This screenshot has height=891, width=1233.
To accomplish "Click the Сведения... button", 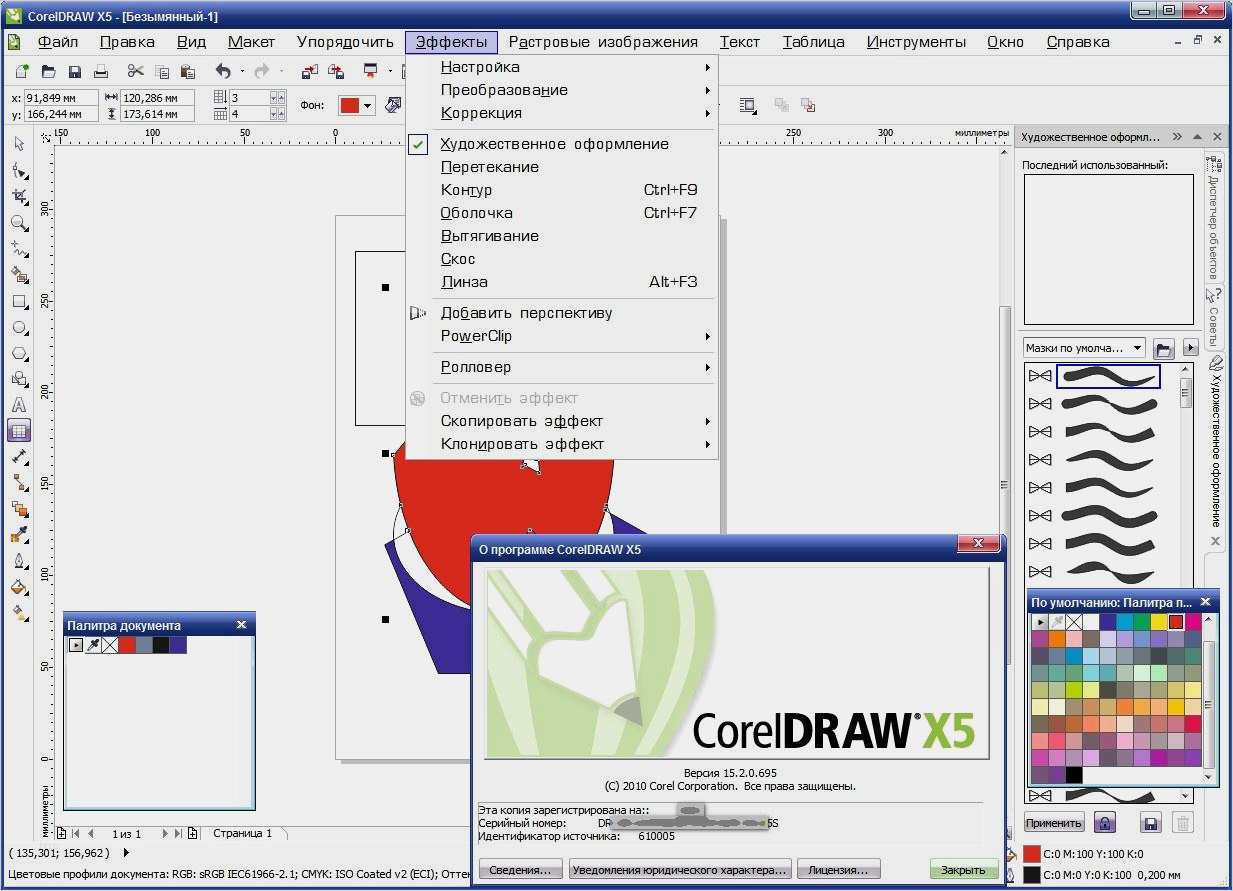I will pyautogui.click(x=520, y=870).
